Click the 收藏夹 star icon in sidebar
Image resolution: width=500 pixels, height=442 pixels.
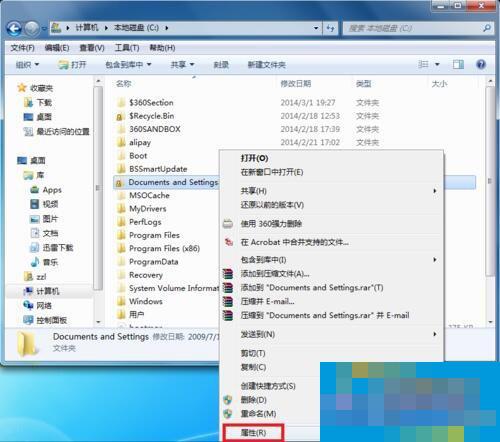point(22,88)
